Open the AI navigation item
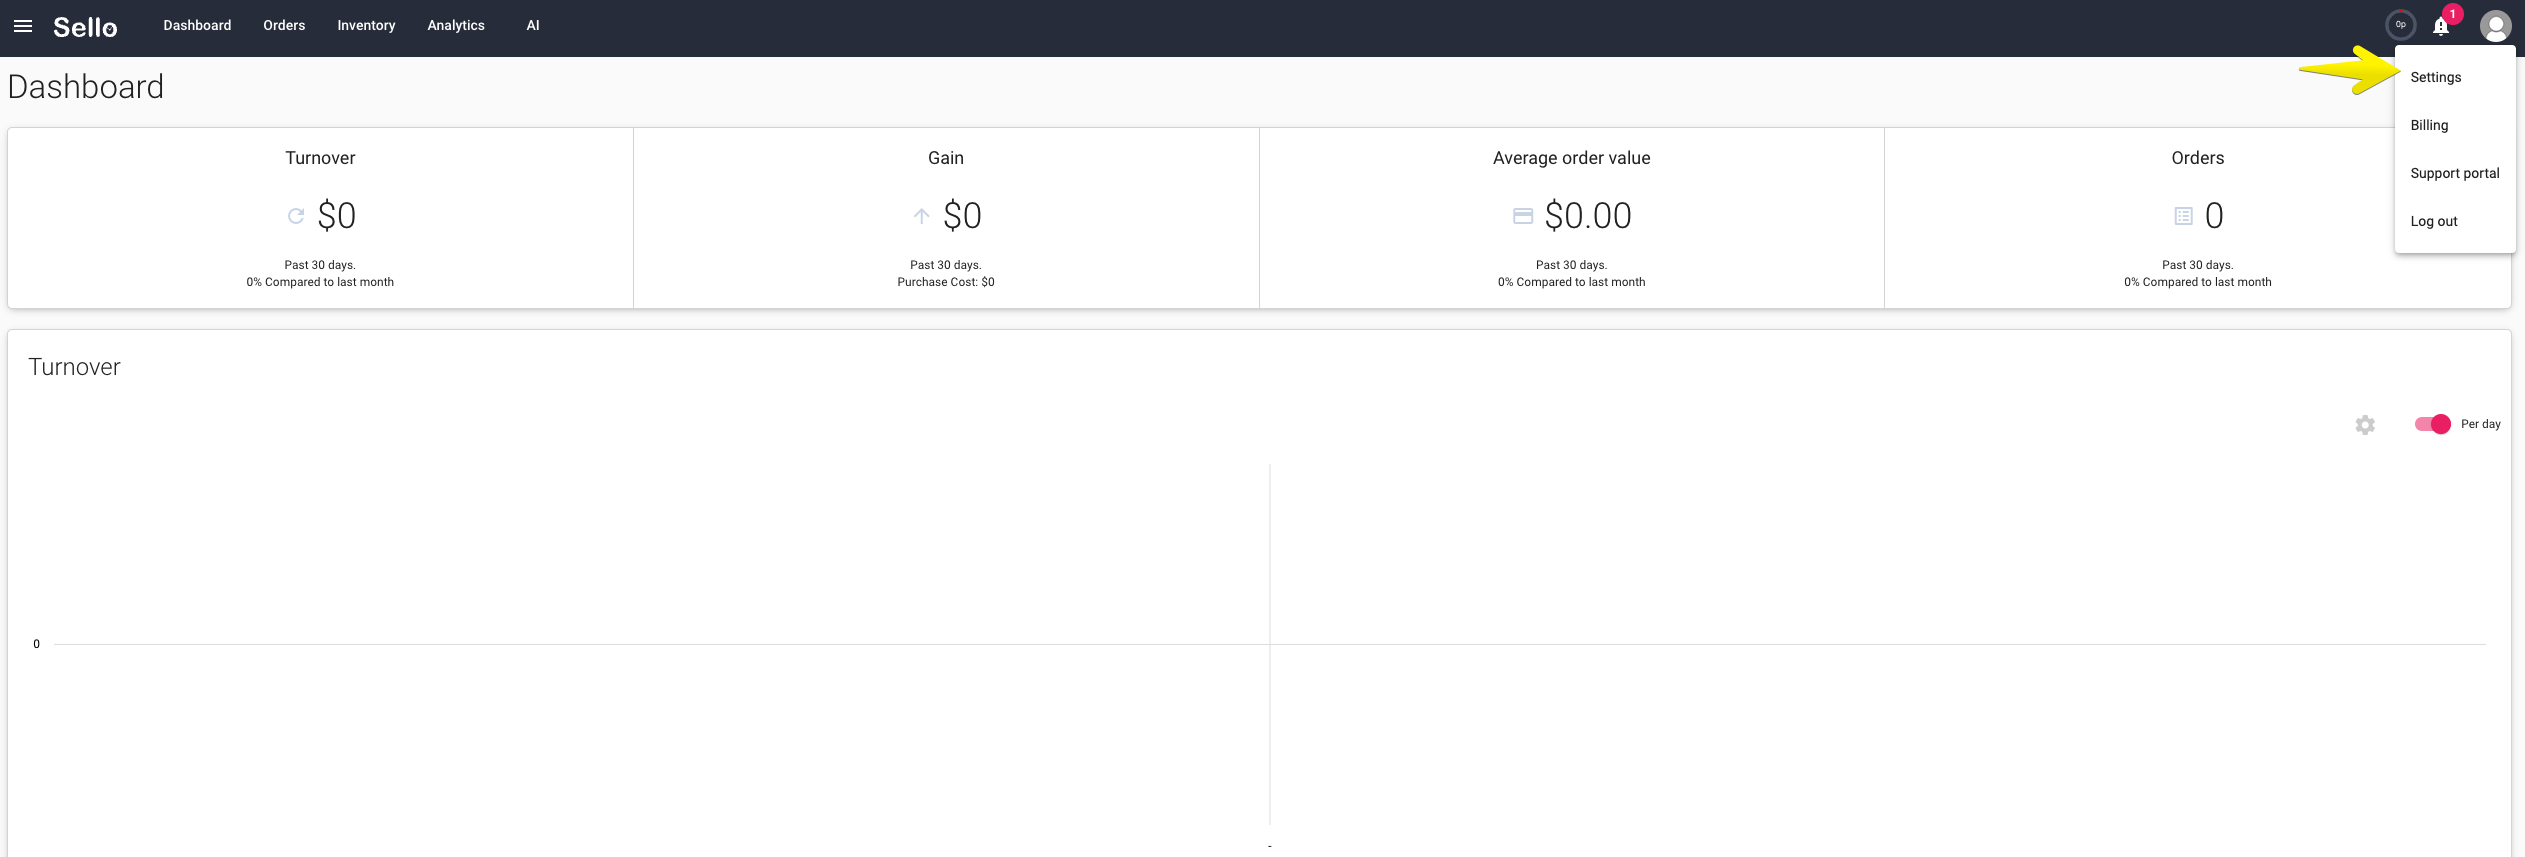Viewport: 2525px width, 857px height. pyautogui.click(x=533, y=26)
